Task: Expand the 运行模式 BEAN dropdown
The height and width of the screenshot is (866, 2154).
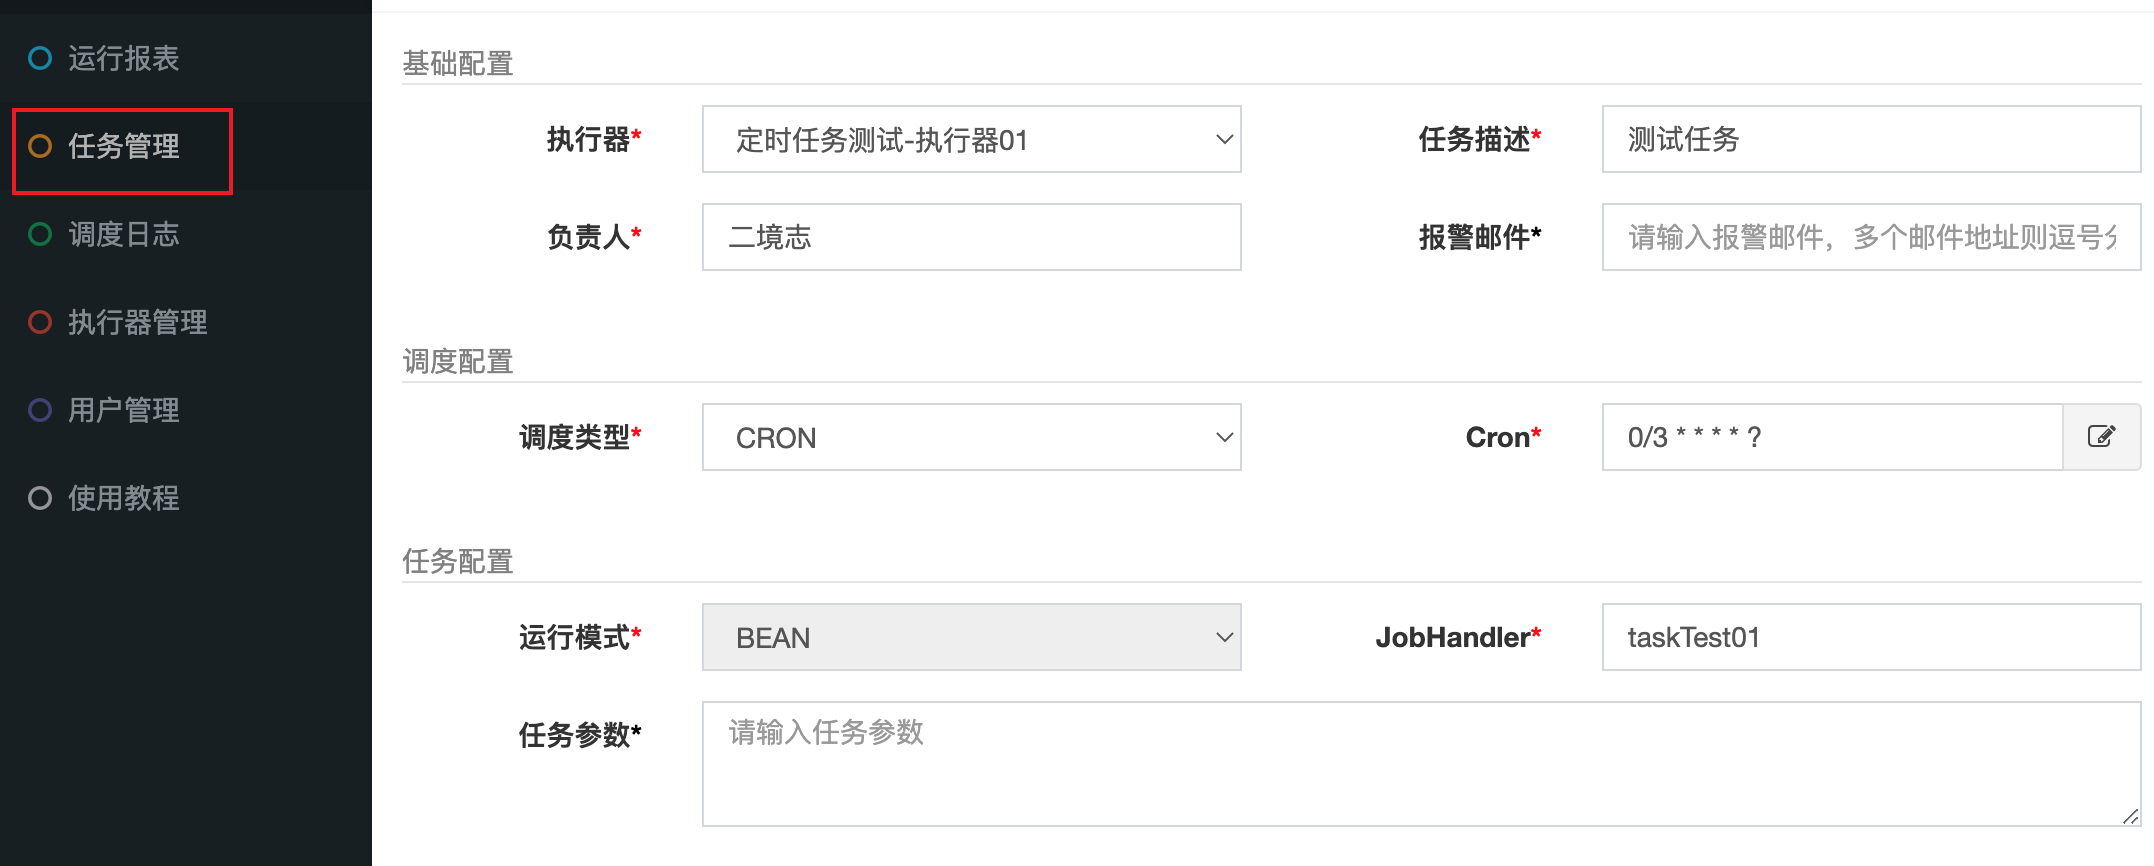Action: coord(971,637)
